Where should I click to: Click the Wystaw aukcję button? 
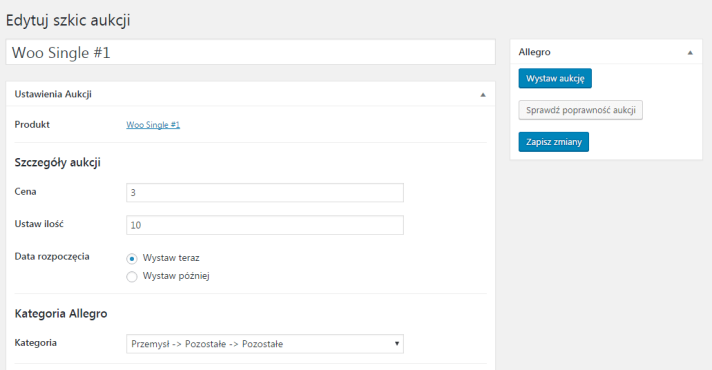pos(555,79)
